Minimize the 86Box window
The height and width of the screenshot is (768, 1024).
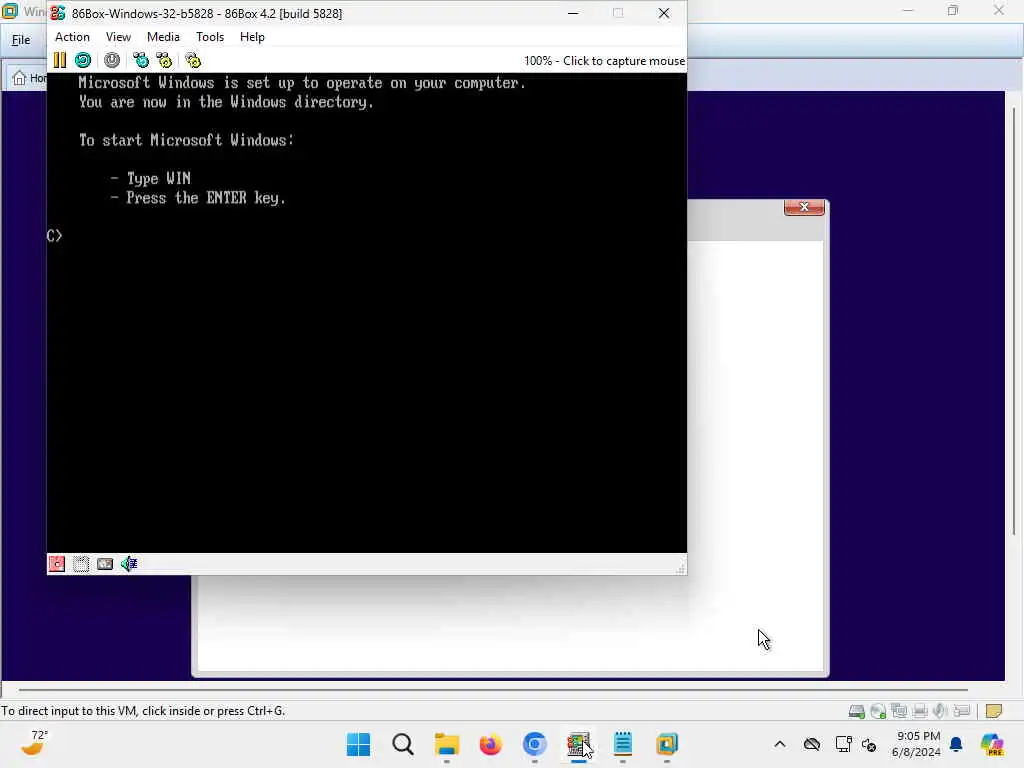573,13
